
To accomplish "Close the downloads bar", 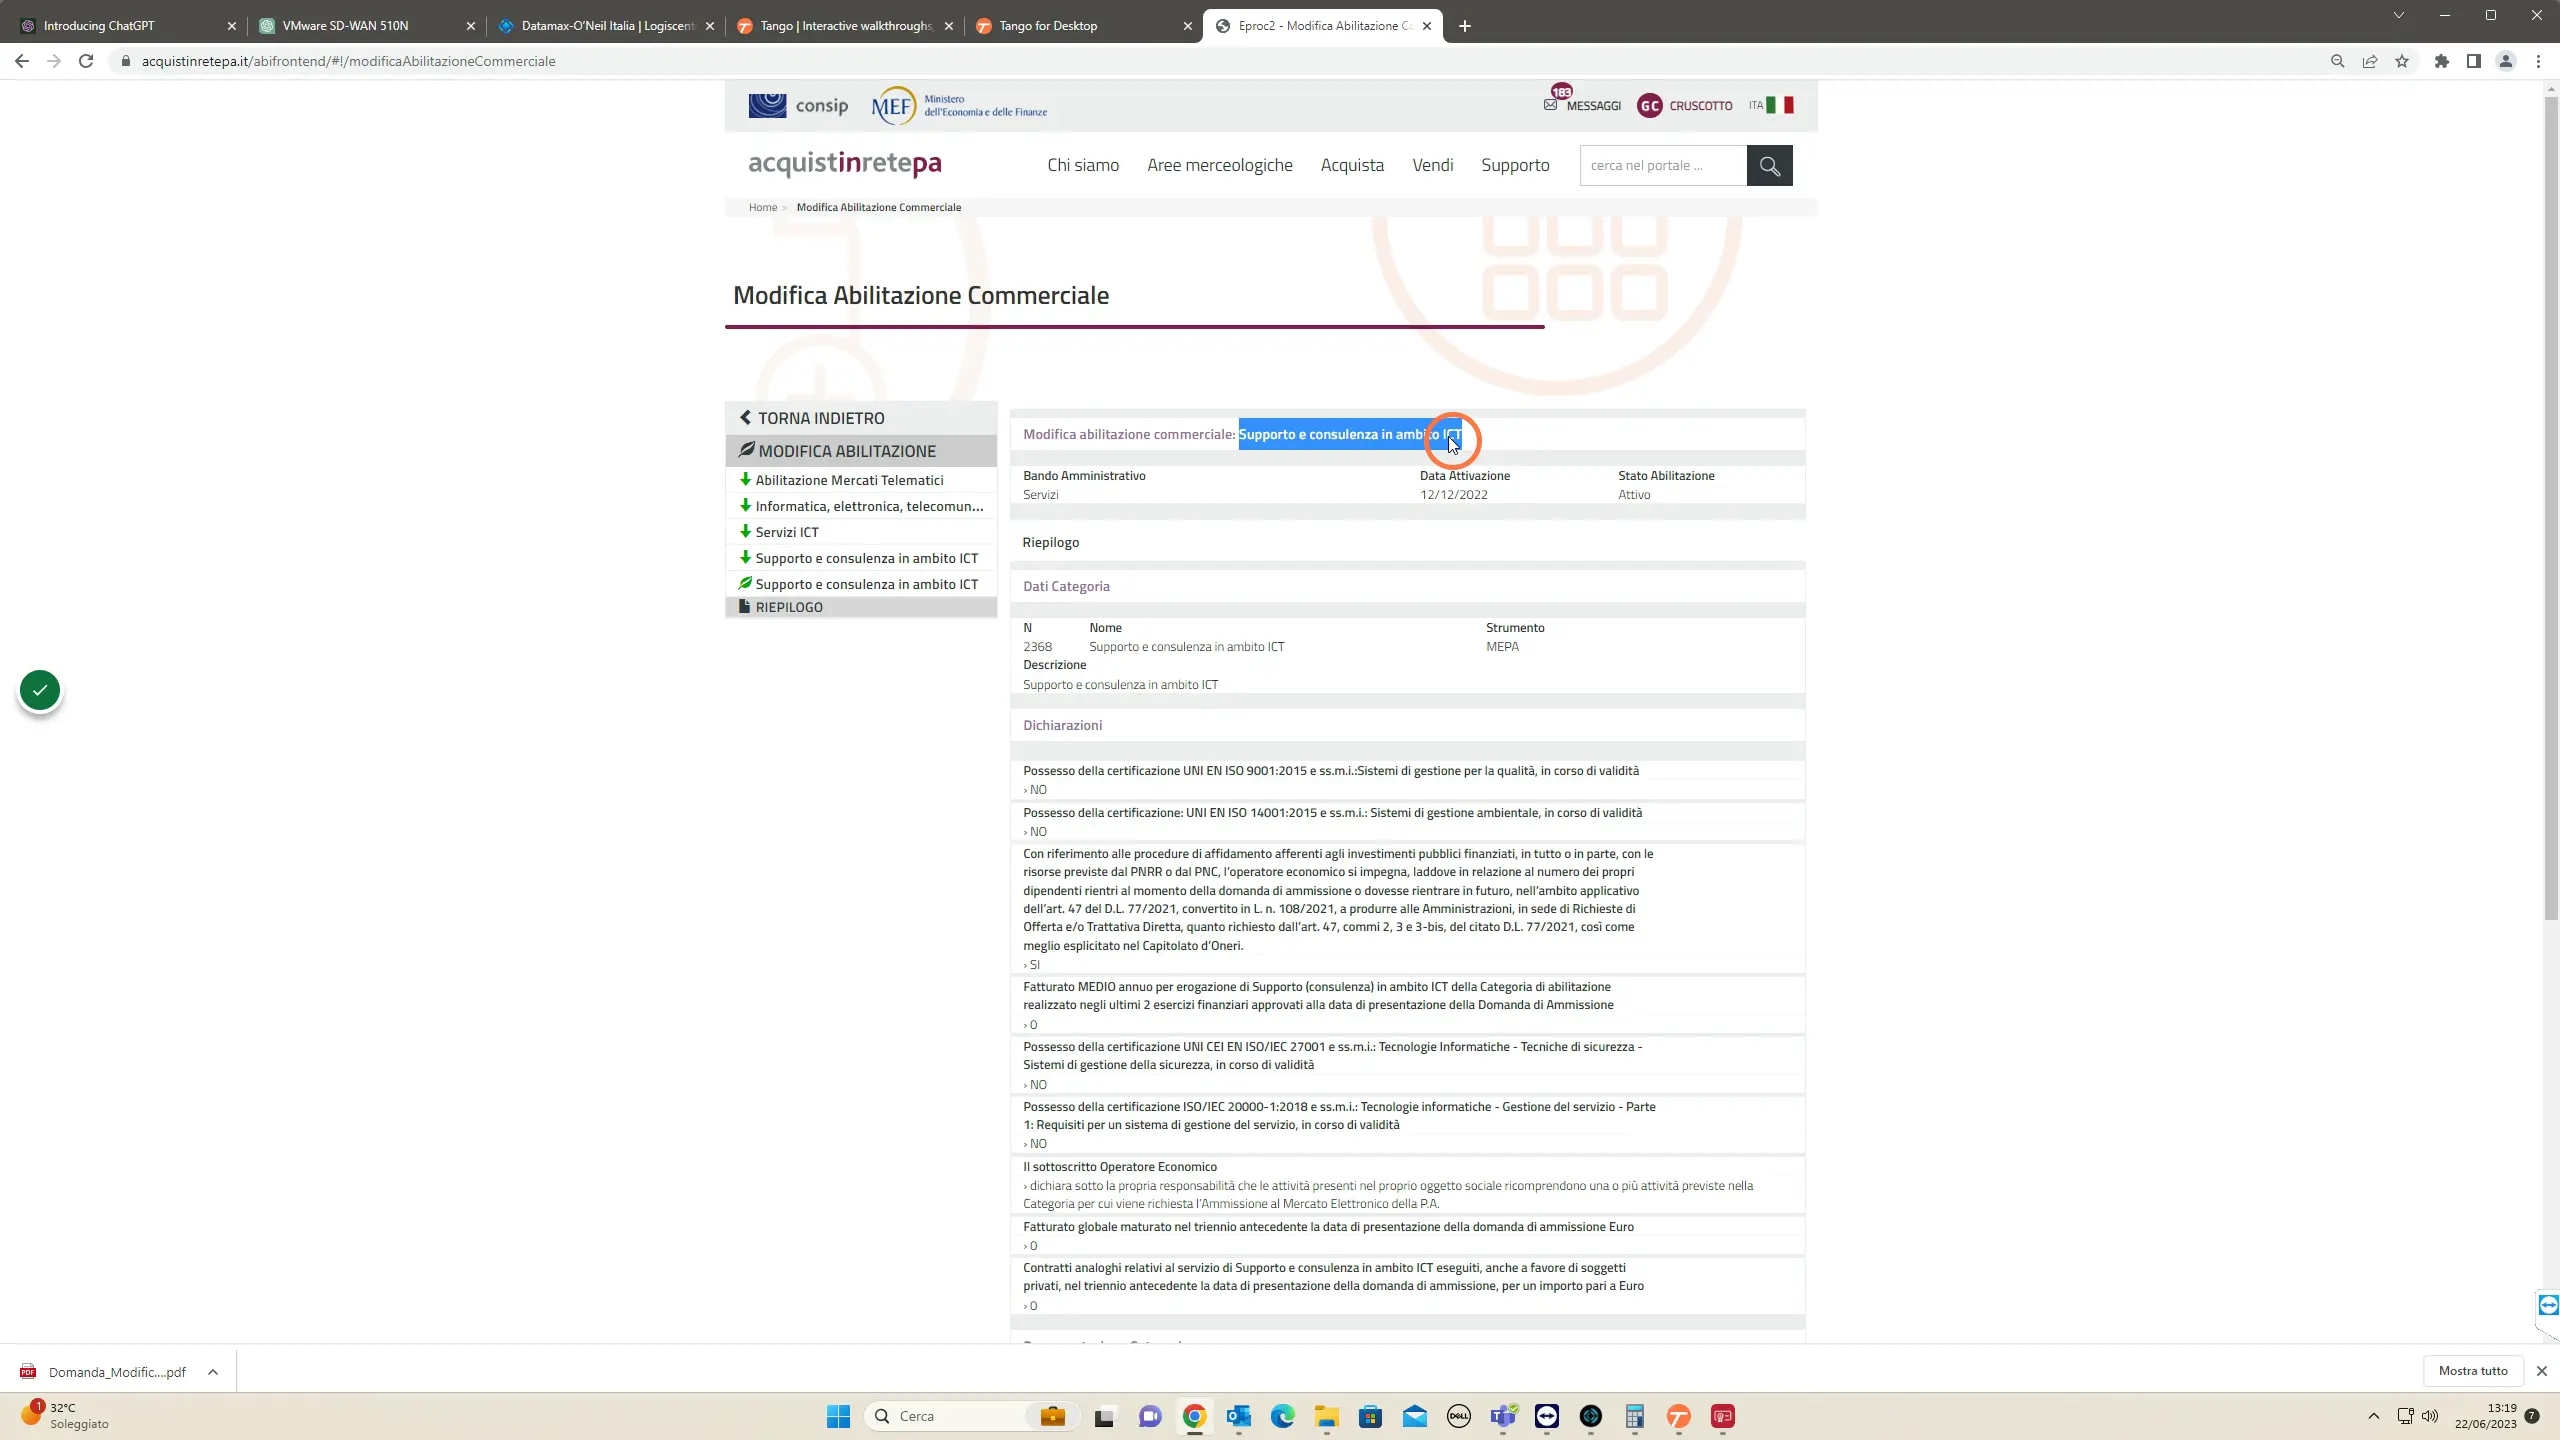I will (2541, 1371).
